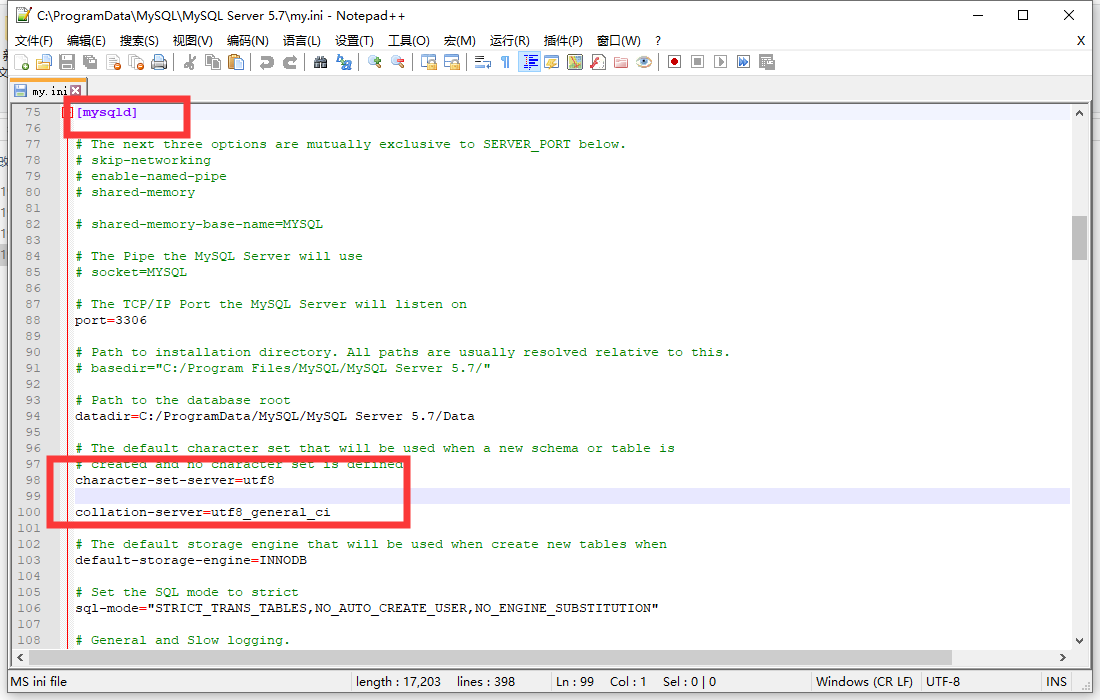Open the 编码(N) menu
1100x700 pixels.
pos(248,41)
